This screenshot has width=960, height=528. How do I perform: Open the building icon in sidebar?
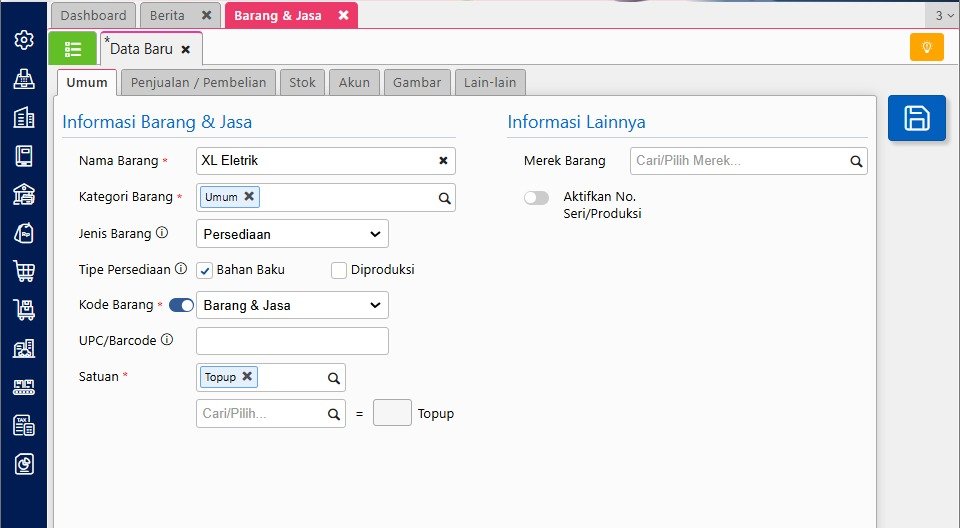(x=24, y=118)
